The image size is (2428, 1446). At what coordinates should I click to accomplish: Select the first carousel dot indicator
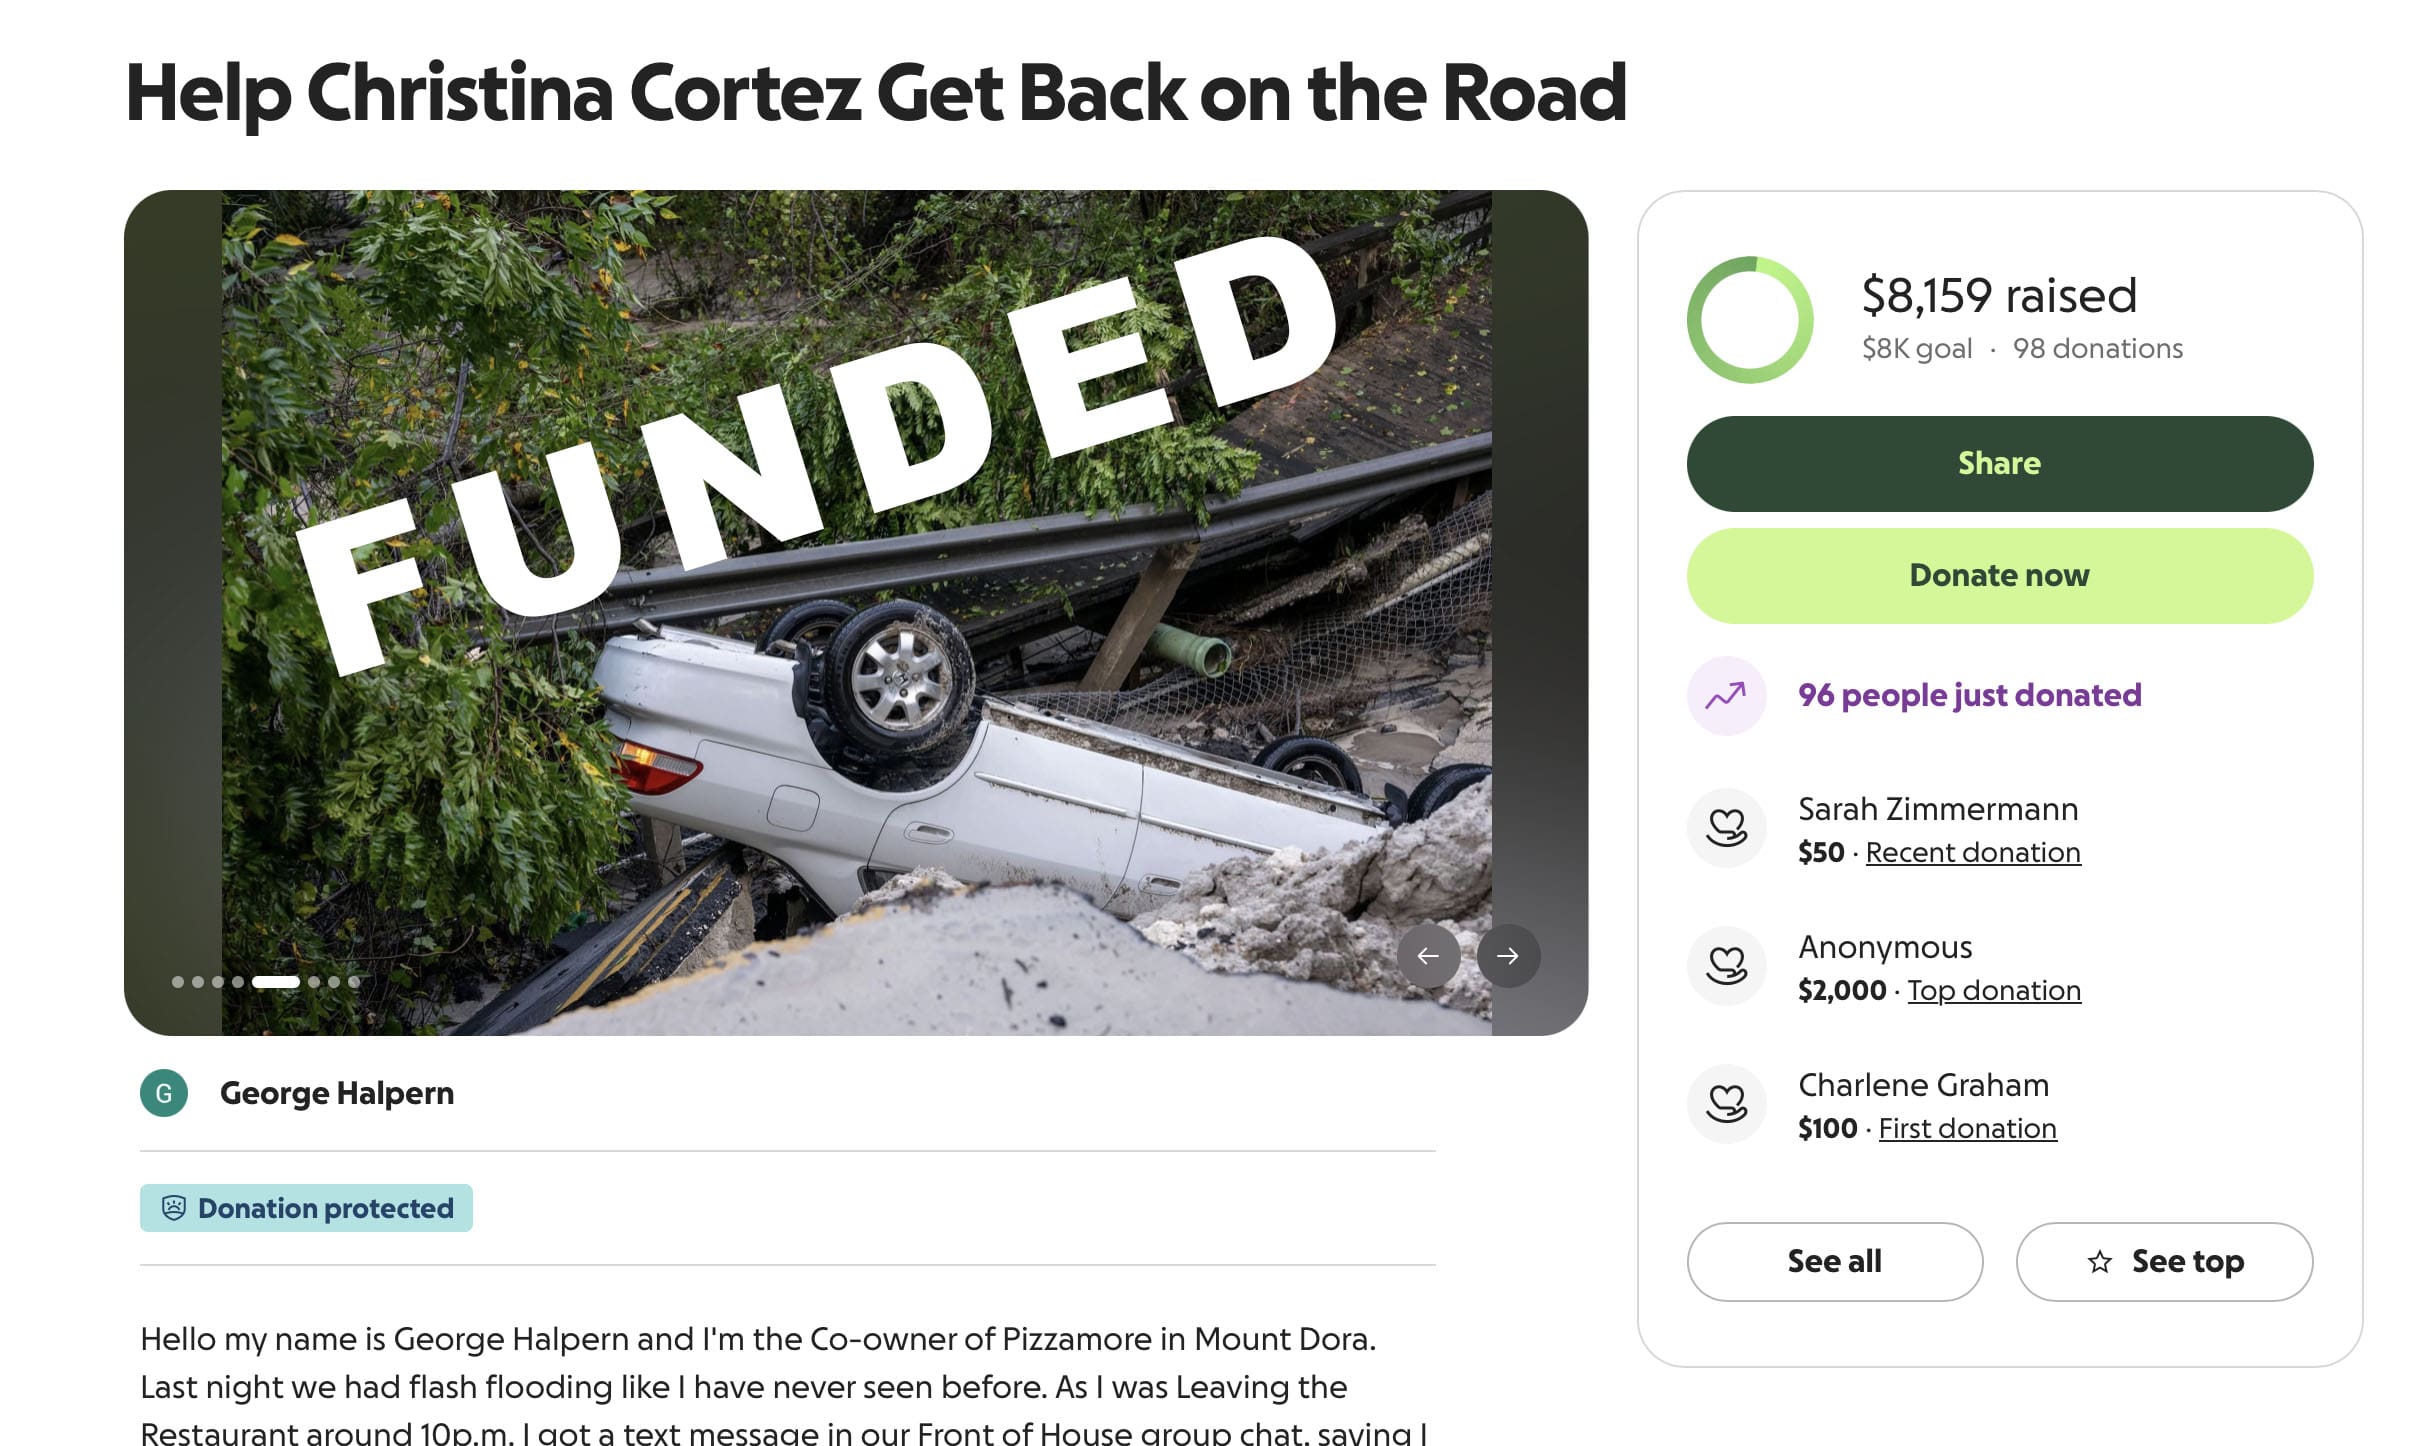178,982
